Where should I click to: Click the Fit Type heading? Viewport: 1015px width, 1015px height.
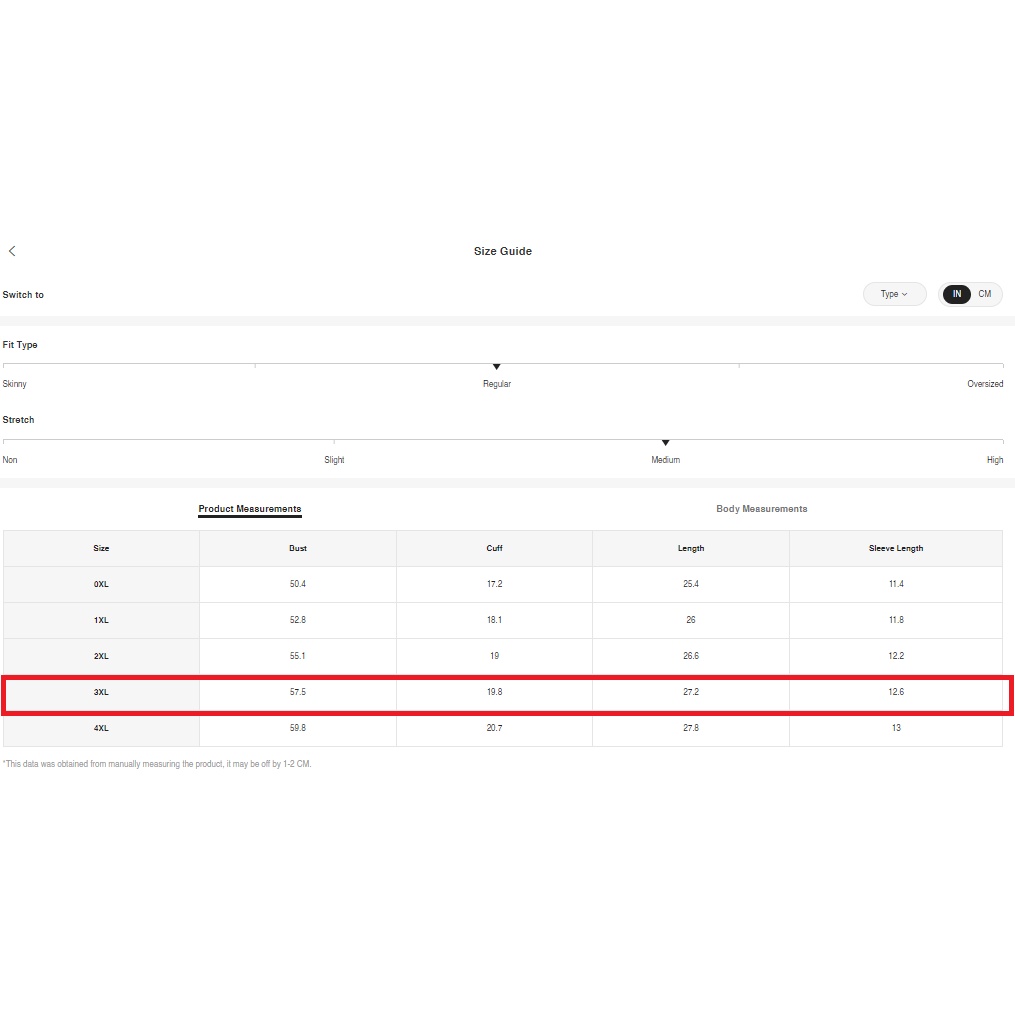tap(19, 345)
